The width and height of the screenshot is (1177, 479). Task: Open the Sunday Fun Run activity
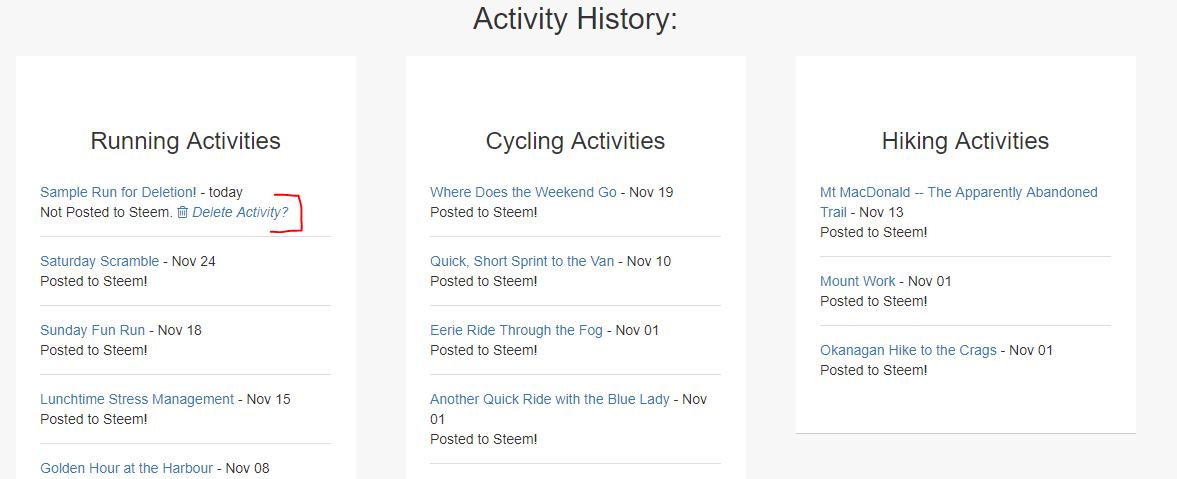(x=92, y=330)
